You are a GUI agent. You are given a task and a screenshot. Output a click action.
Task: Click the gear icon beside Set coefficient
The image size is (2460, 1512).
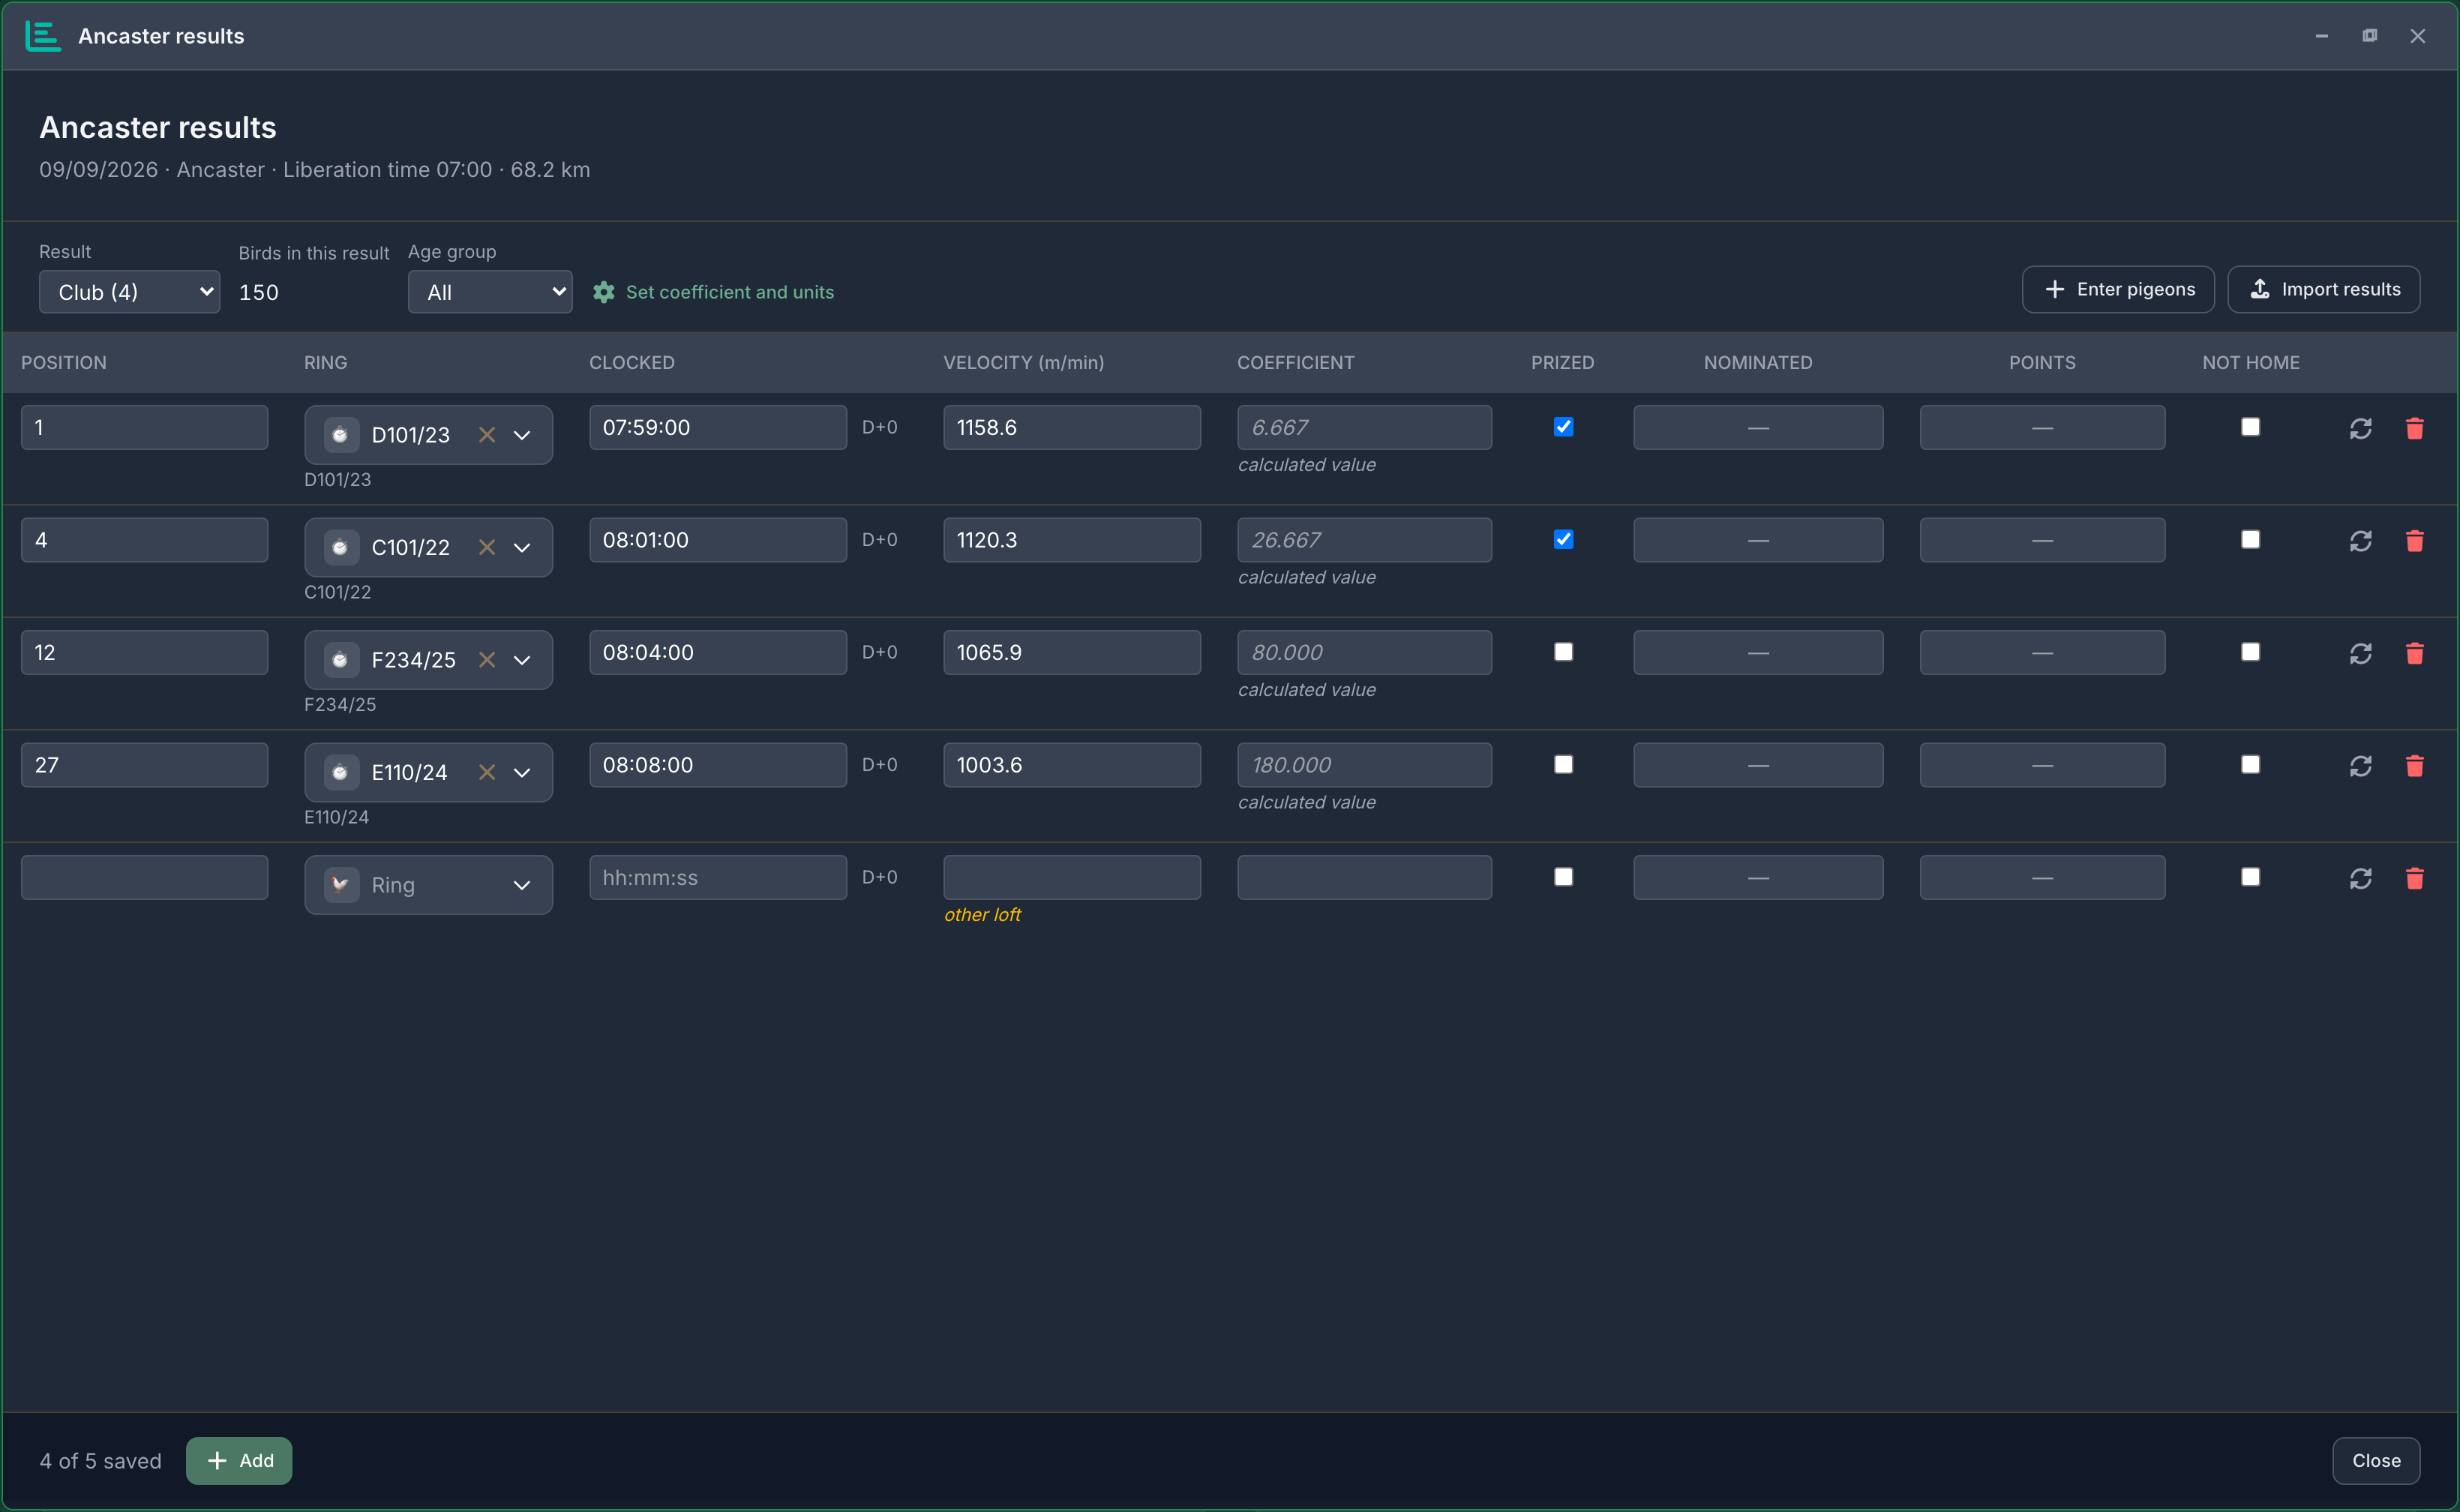(x=603, y=292)
